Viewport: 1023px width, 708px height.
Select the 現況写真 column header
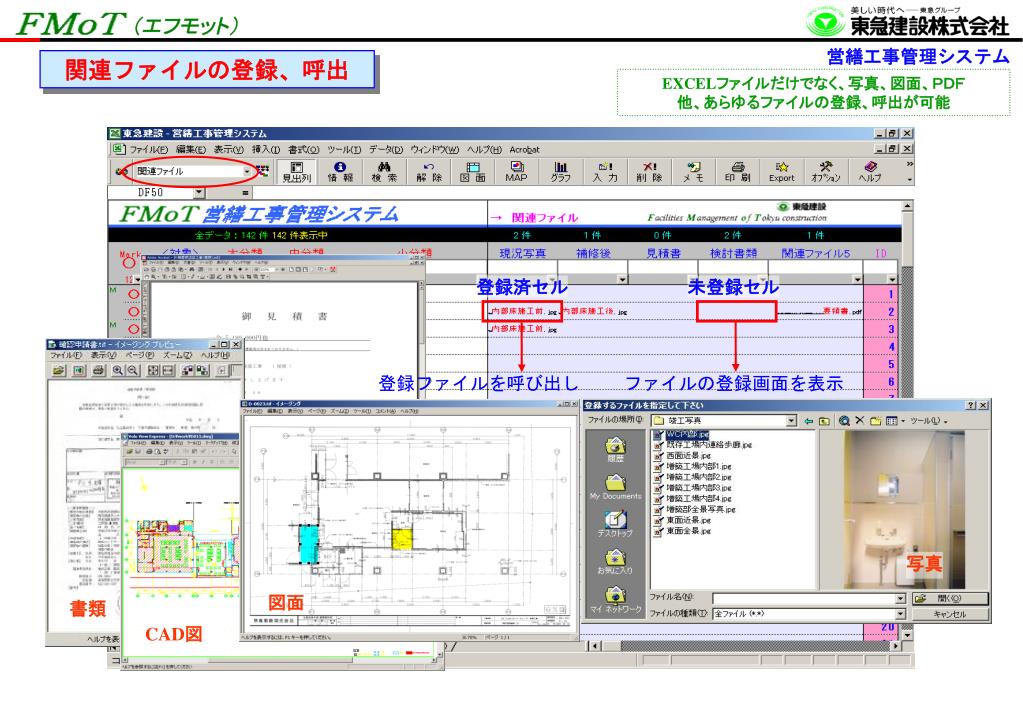523,253
